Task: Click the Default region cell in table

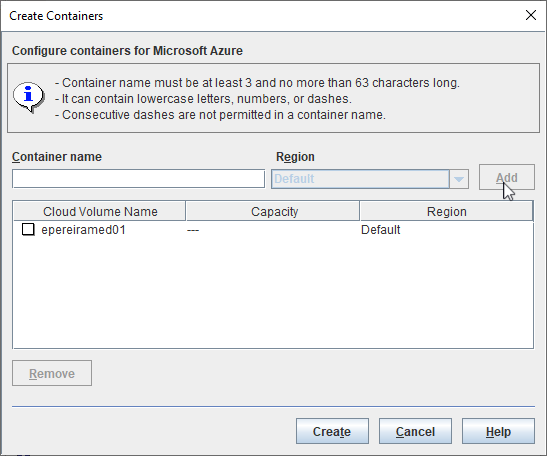Action: [x=380, y=230]
